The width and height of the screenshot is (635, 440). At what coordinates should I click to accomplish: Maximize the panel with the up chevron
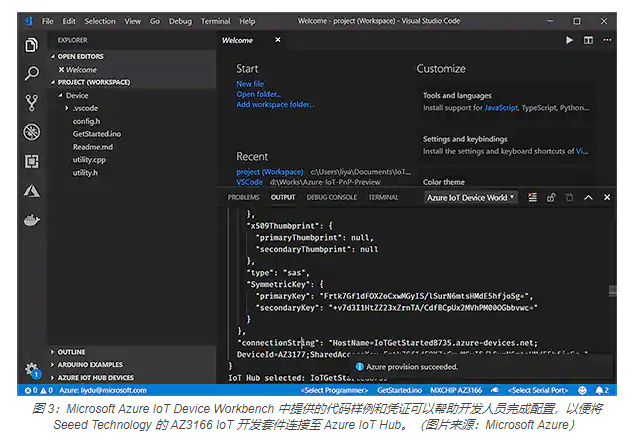588,197
